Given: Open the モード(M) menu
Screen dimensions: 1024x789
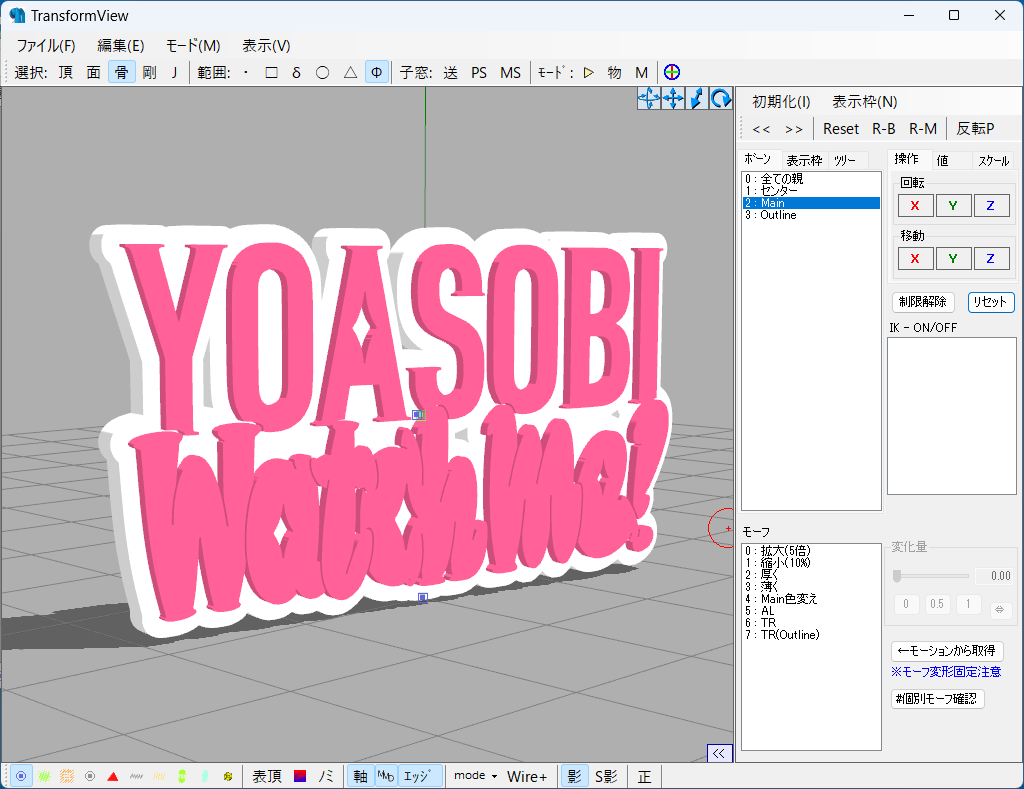Looking at the screenshot, I should tap(193, 46).
